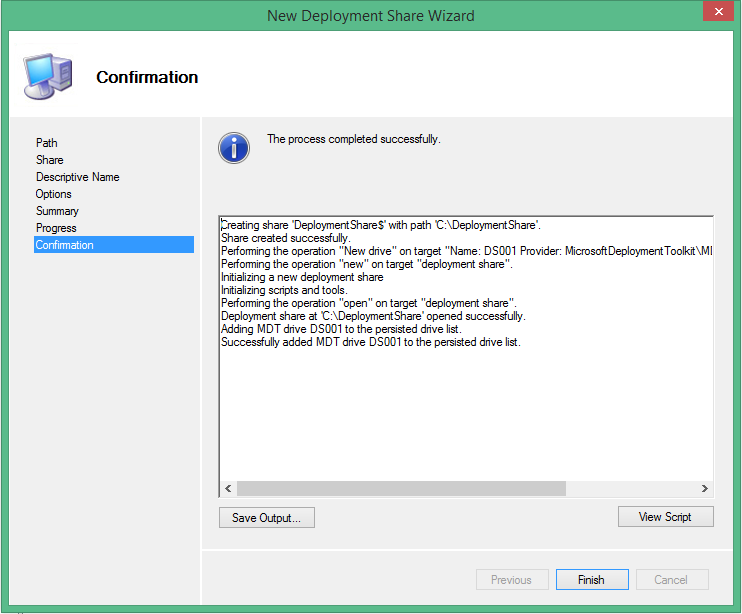742x614 pixels.
Task: Click the computer wizard icon in header
Action: (47, 77)
